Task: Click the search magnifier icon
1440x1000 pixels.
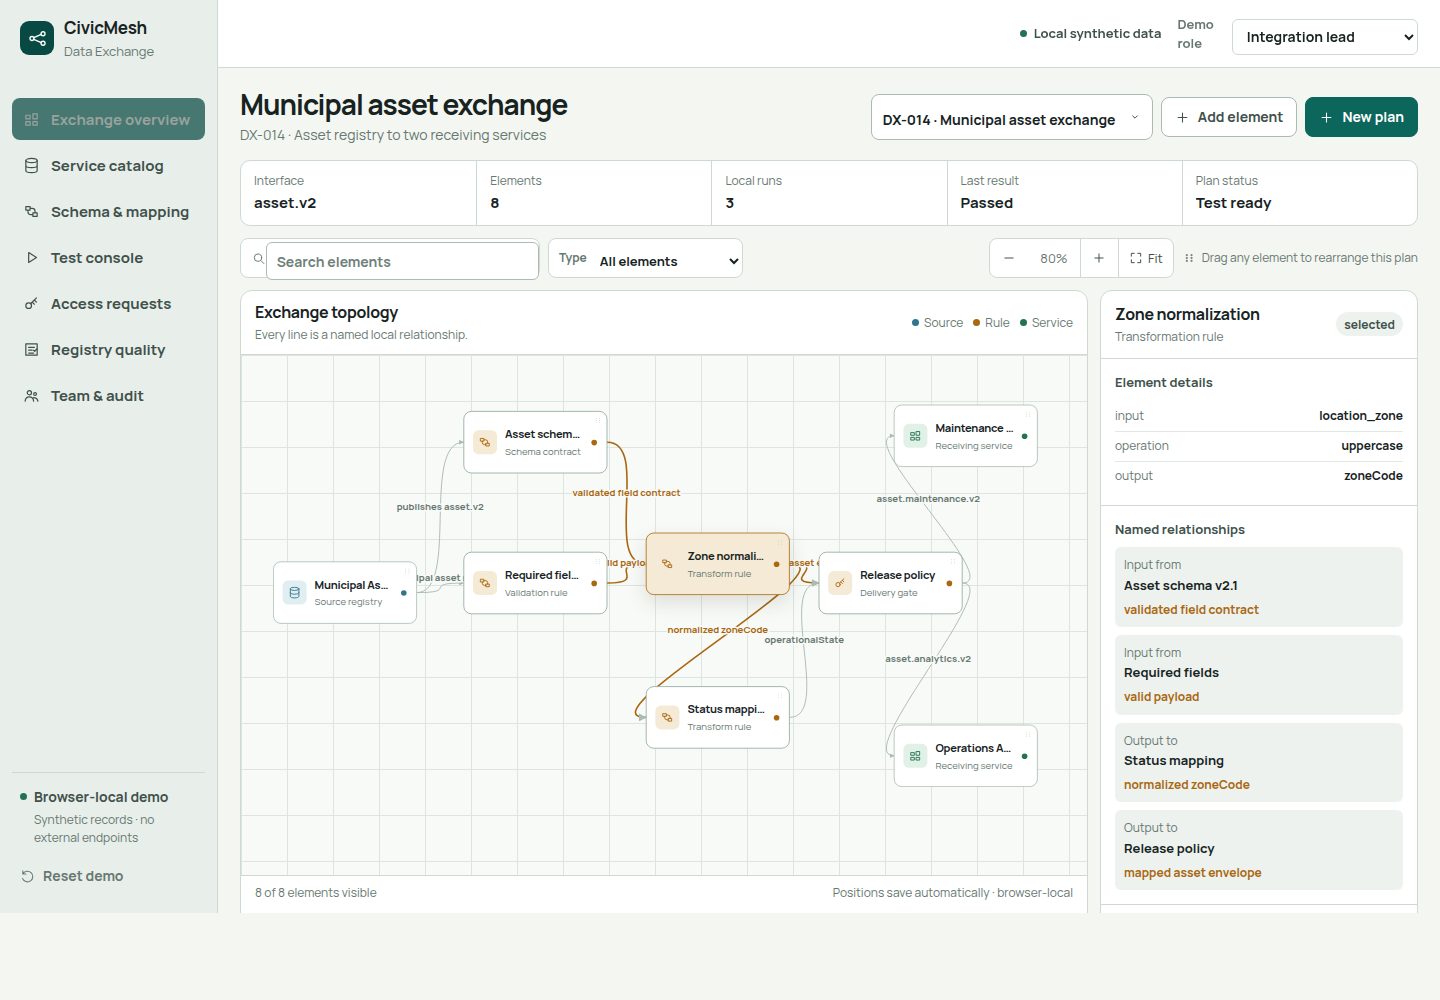Action: click(x=259, y=259)
